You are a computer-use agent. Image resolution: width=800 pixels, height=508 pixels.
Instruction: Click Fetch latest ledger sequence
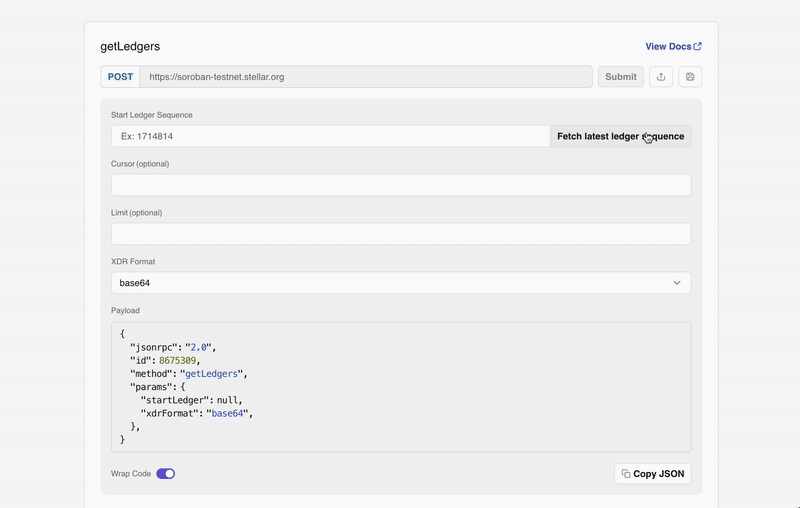(620, 136)
